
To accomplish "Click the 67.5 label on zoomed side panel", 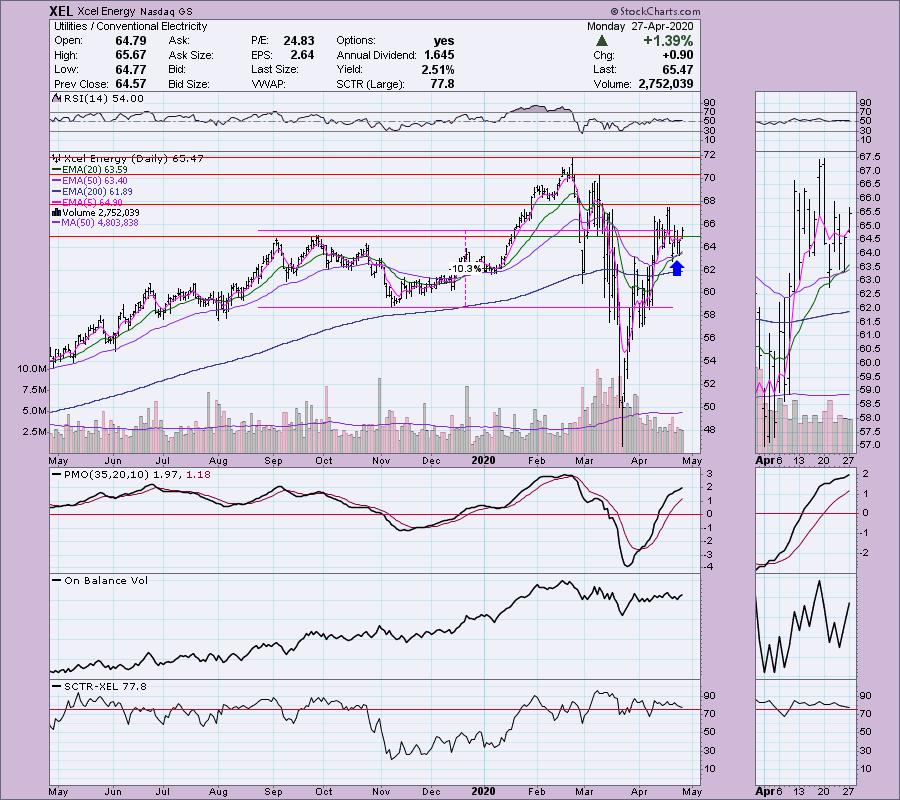I will [870, 157].
